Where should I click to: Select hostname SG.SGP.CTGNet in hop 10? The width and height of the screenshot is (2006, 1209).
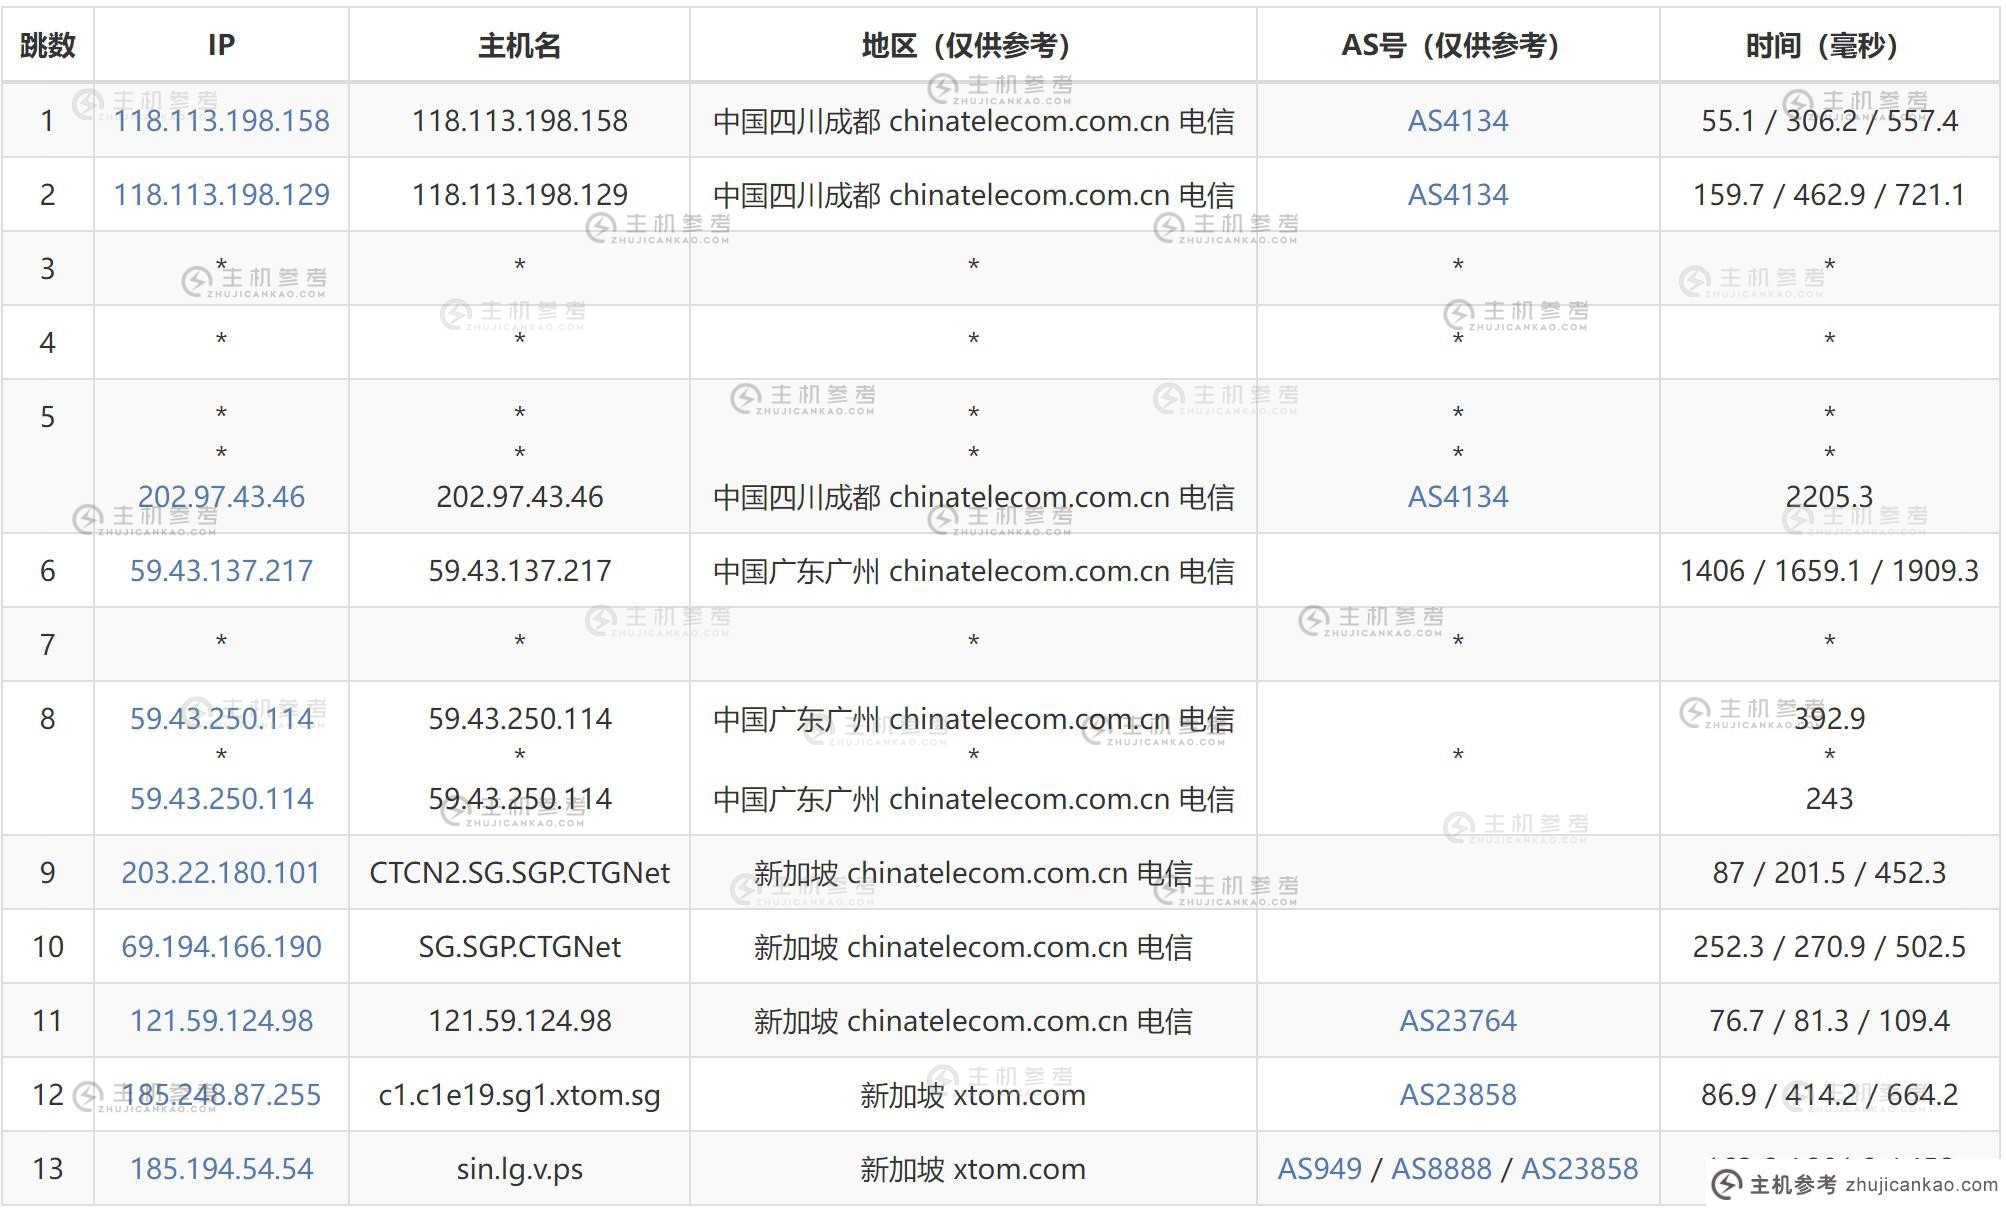point(519,947)
